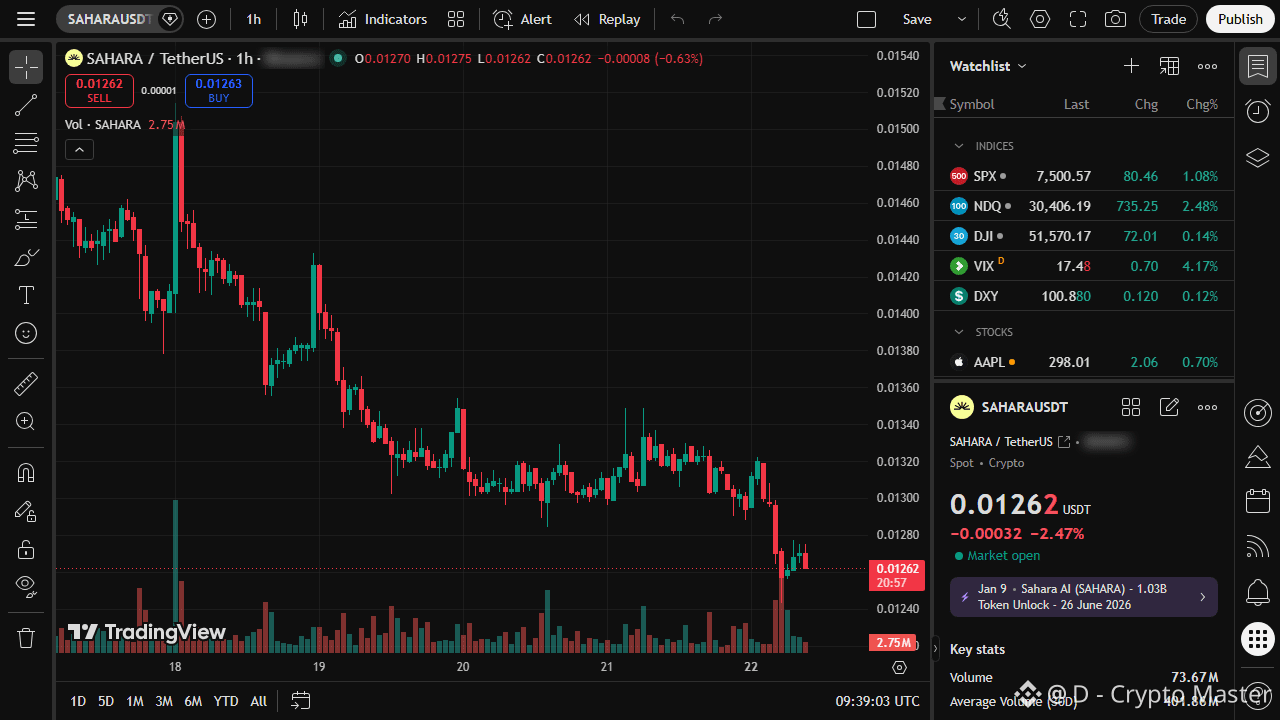Select the AAPL watchlist row
The width and height of the screenshot is (1280, 720).
(1084, 362)
